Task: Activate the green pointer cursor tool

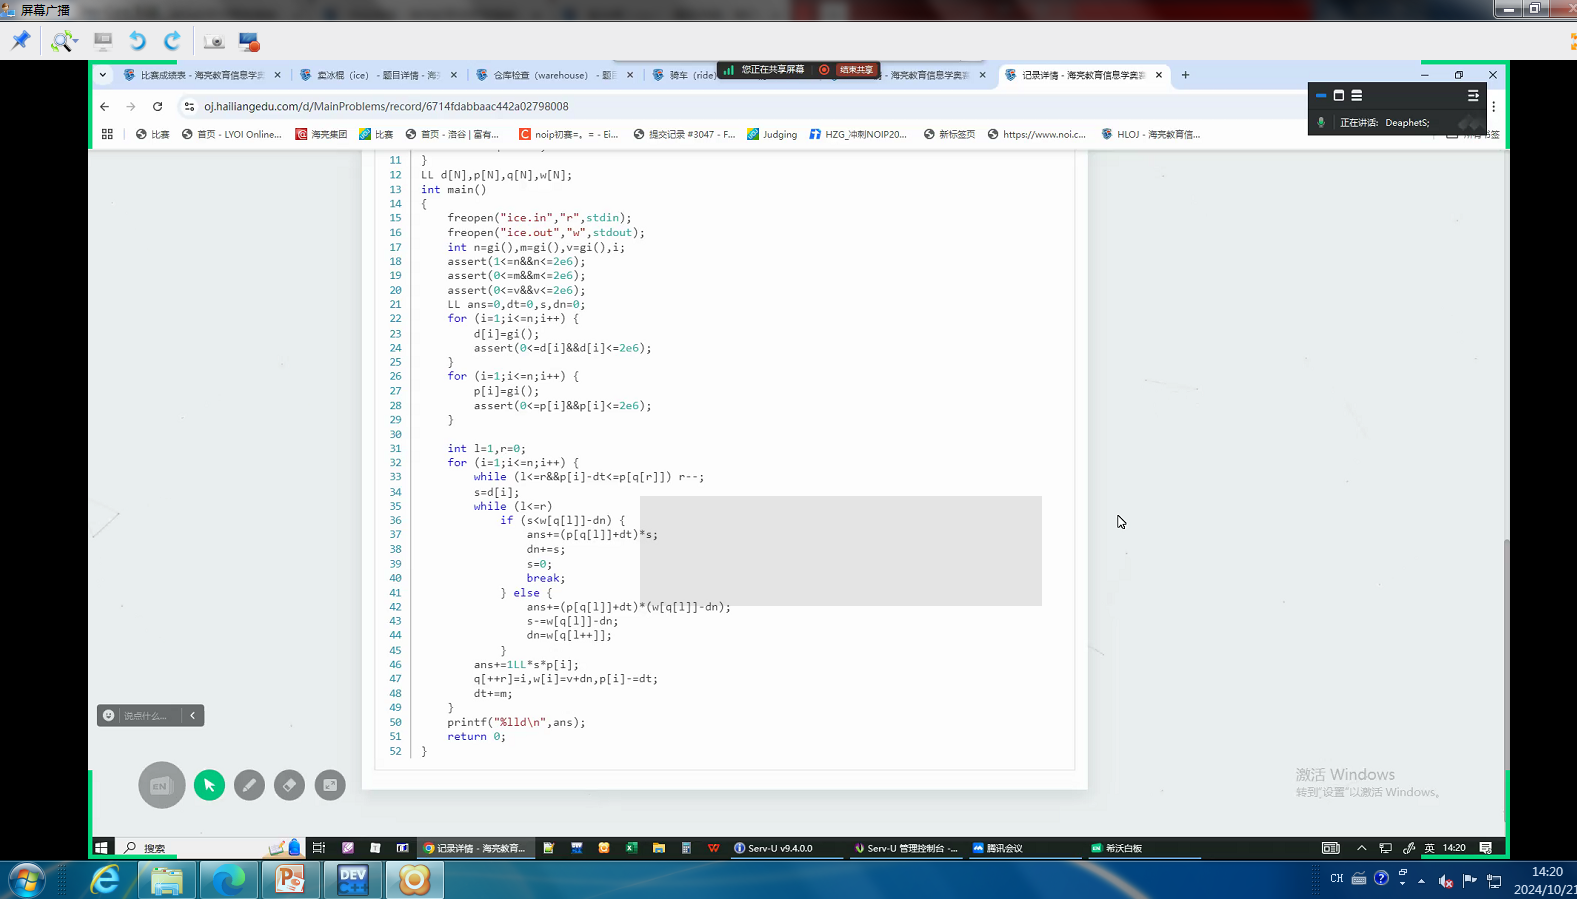Action: click(x=209, y=785)
